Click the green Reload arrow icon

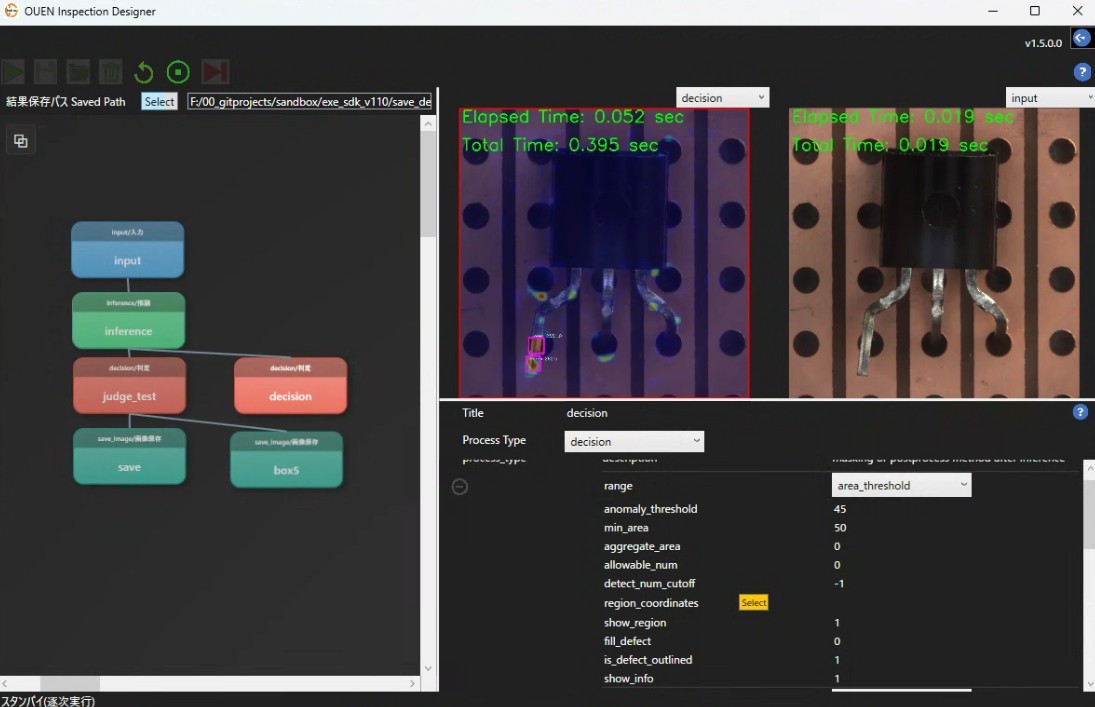tap(143, 72)
